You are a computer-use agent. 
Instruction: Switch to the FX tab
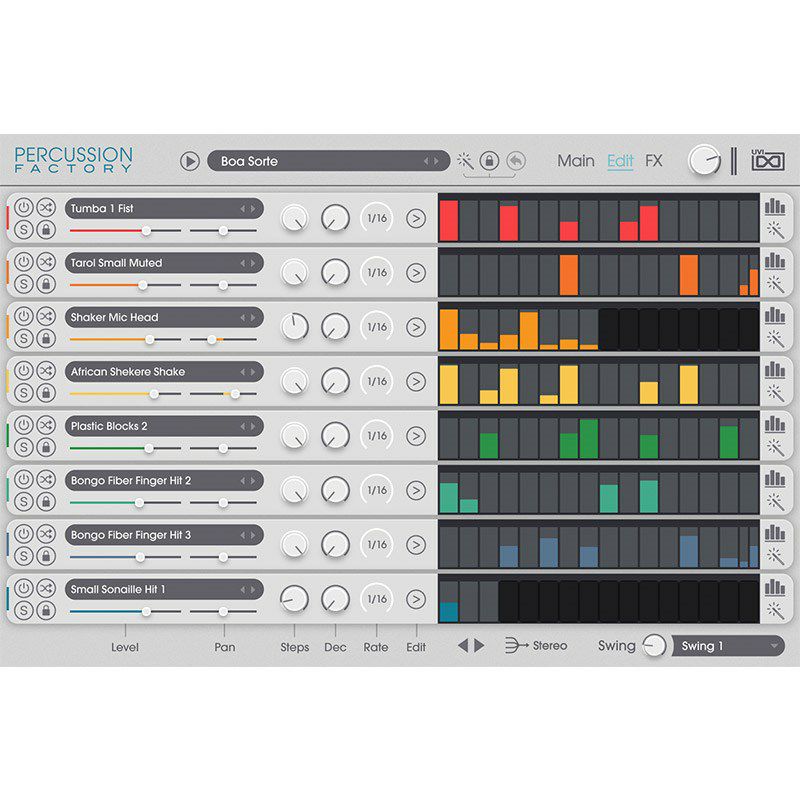click(x=654, y=161)
